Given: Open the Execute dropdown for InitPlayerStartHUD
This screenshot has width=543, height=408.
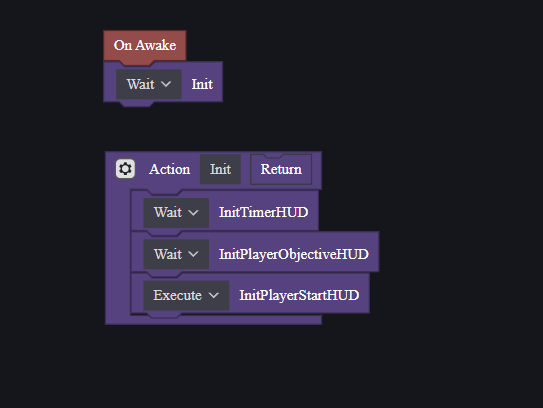Looking at the screenshot, I should coord(186,295).
